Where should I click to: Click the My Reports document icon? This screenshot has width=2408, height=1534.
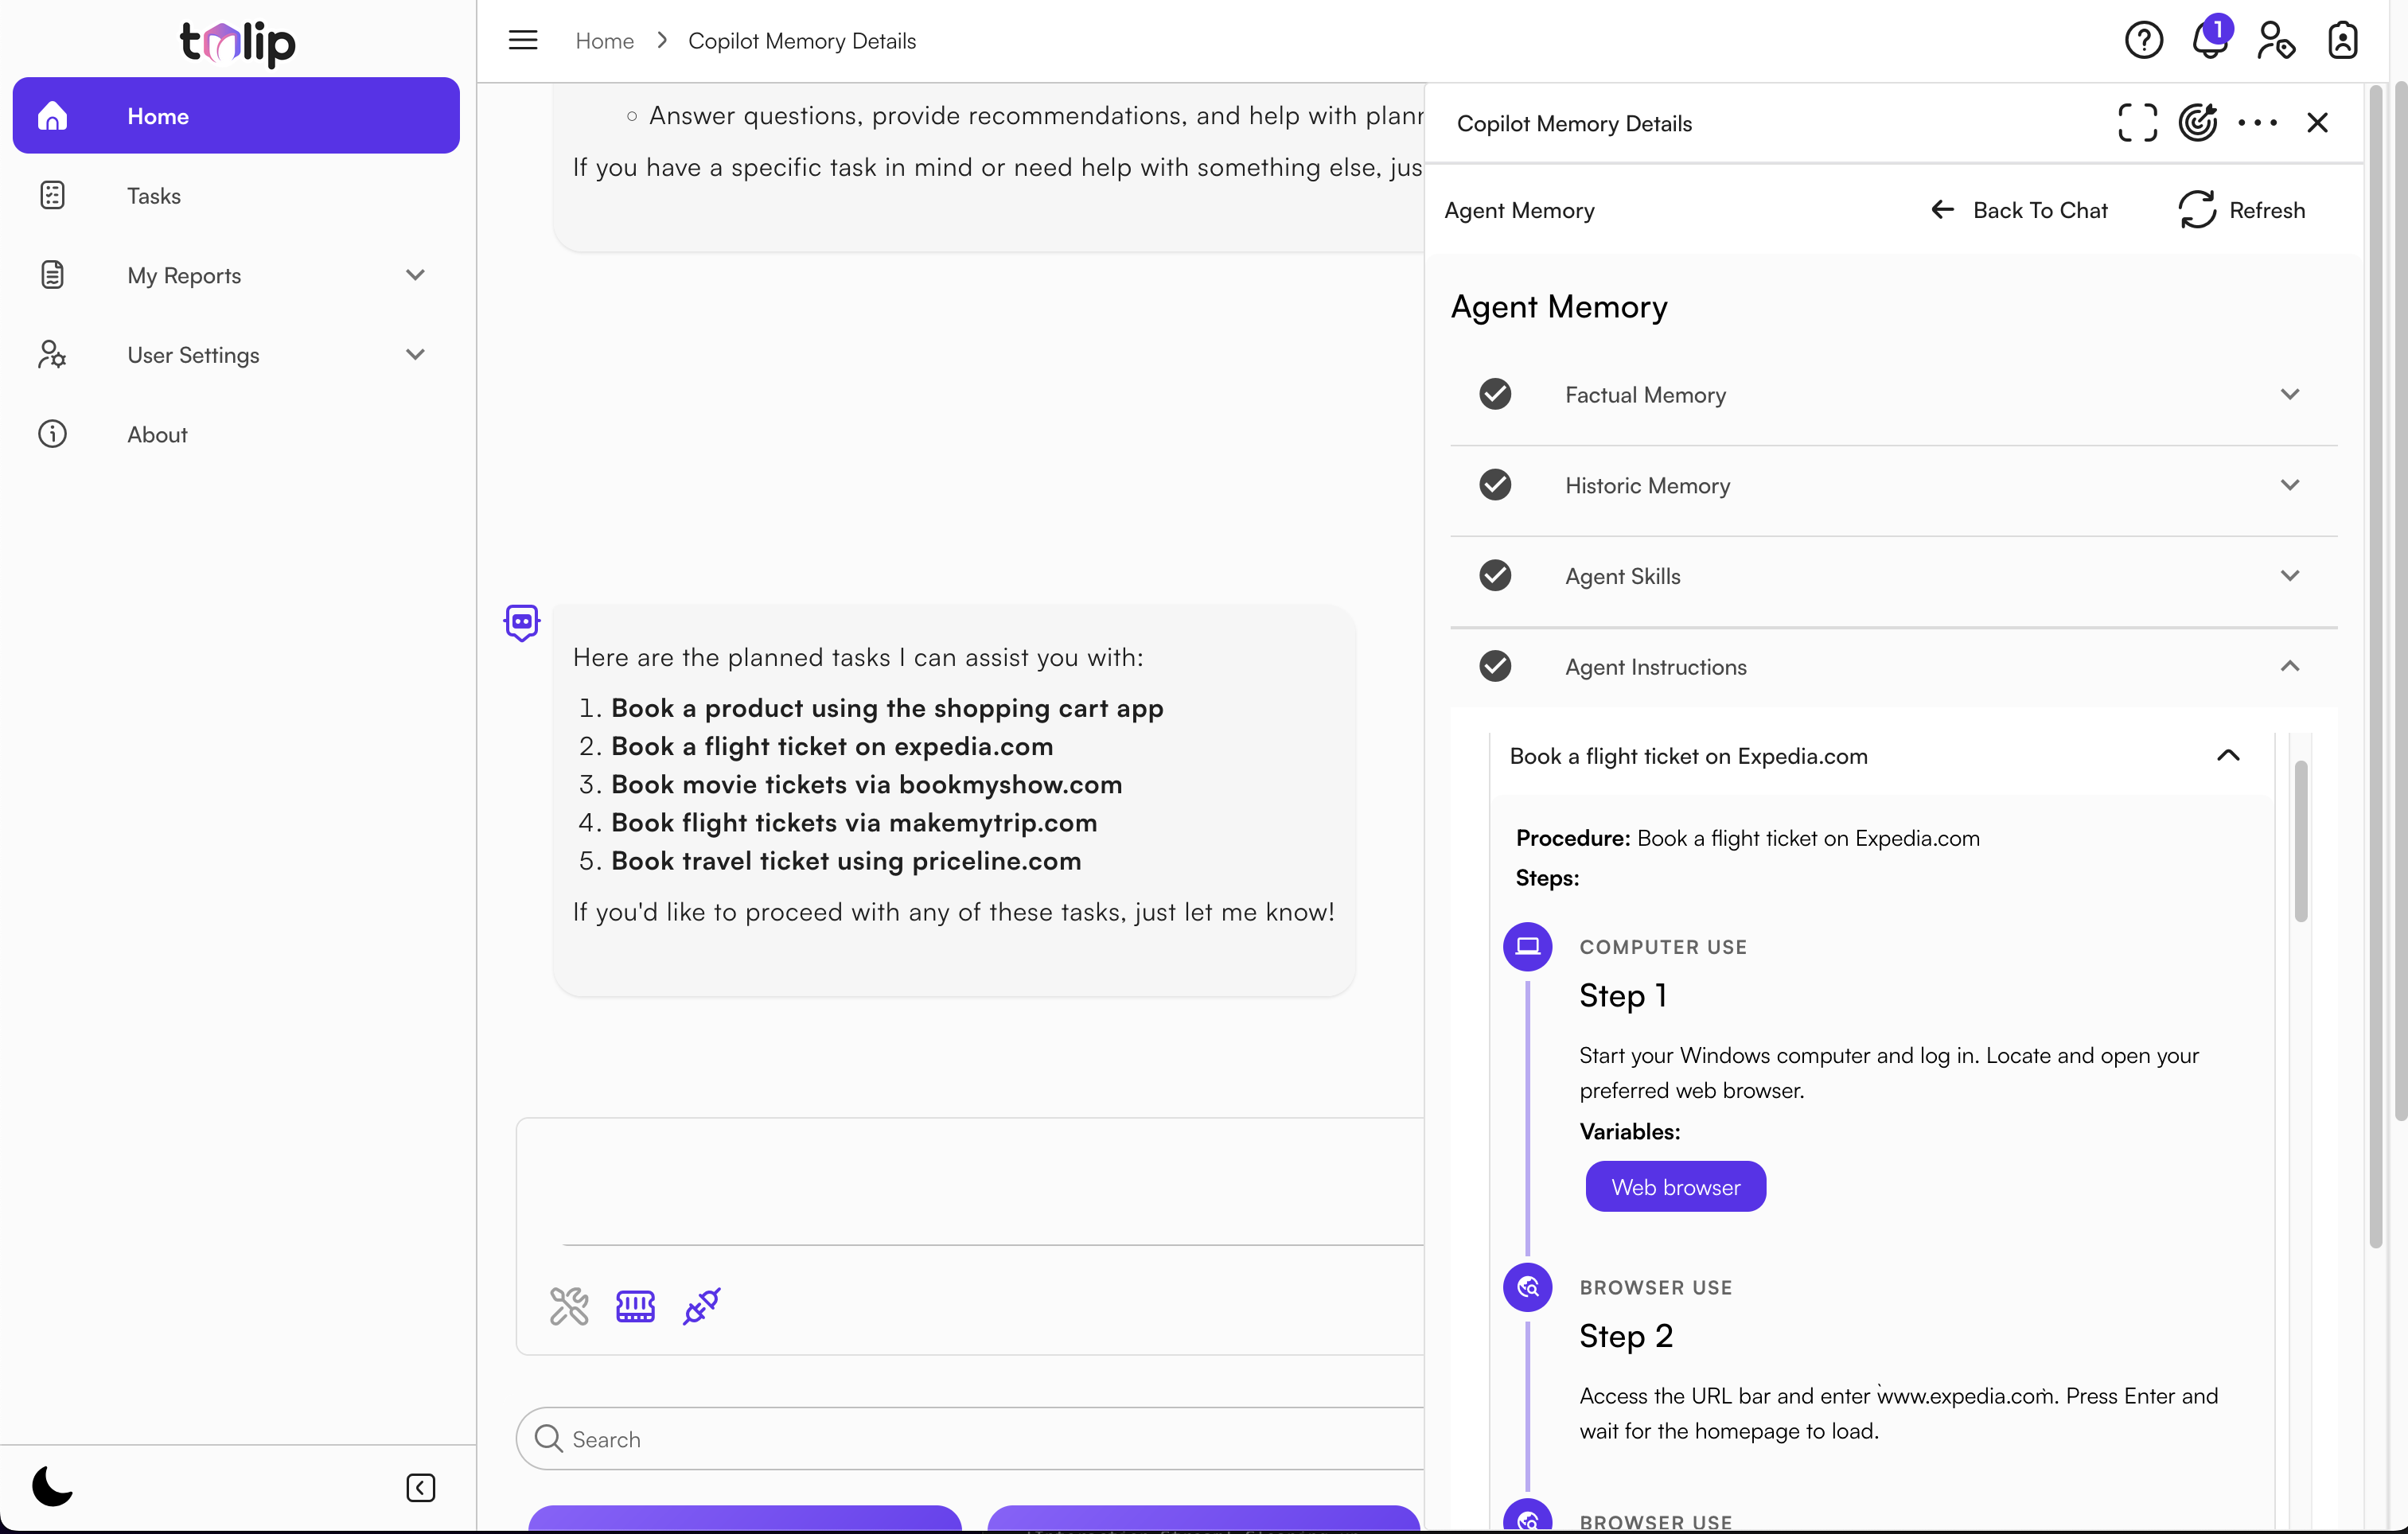[52, 274]
